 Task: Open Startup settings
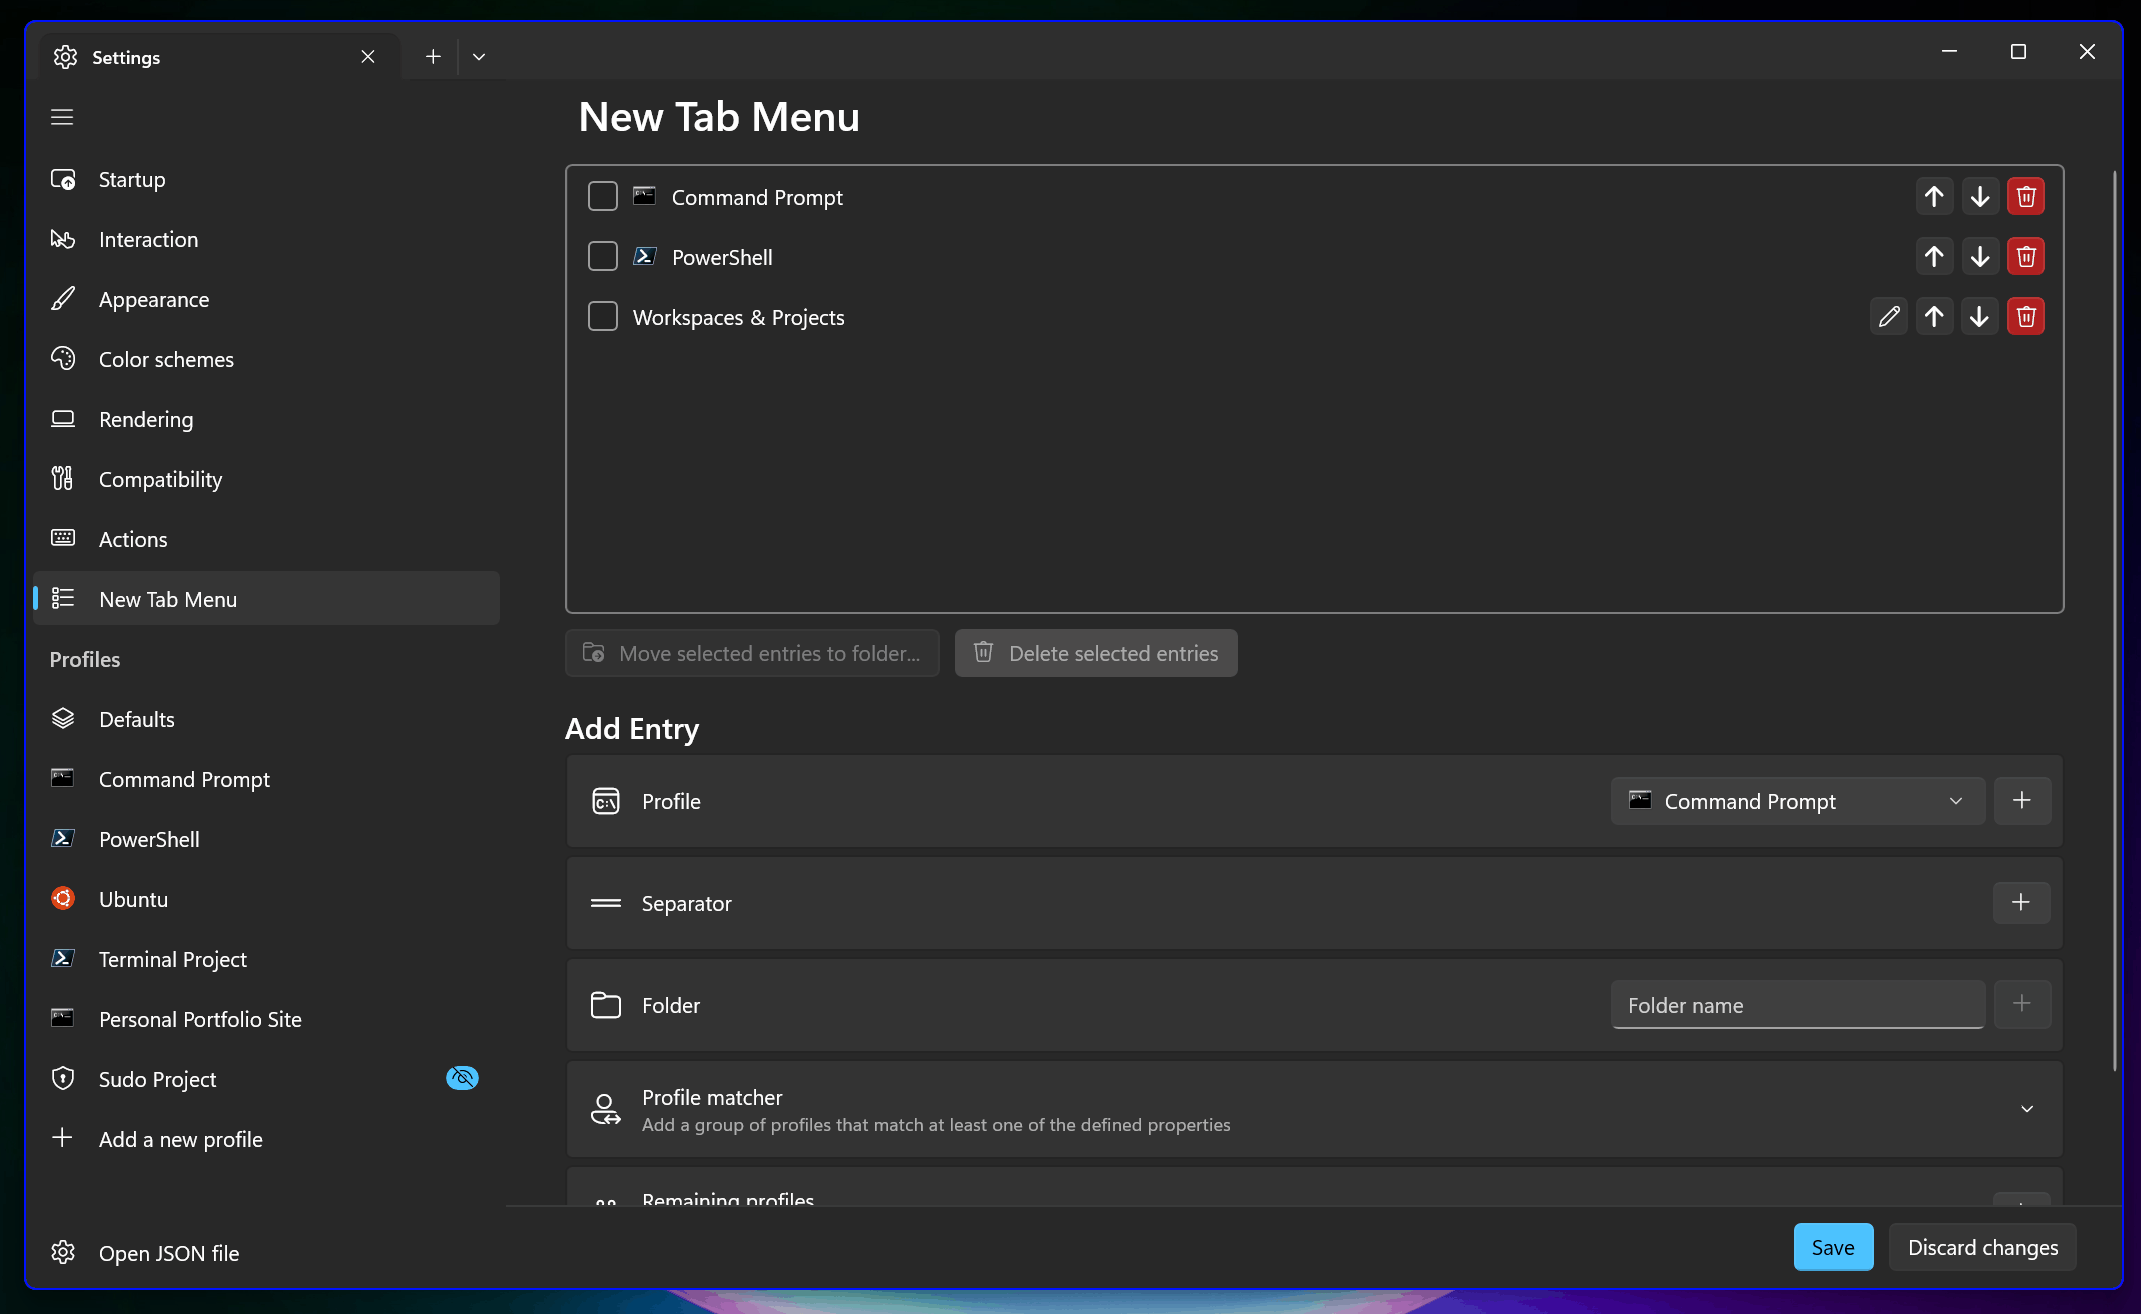coord(266,179)
